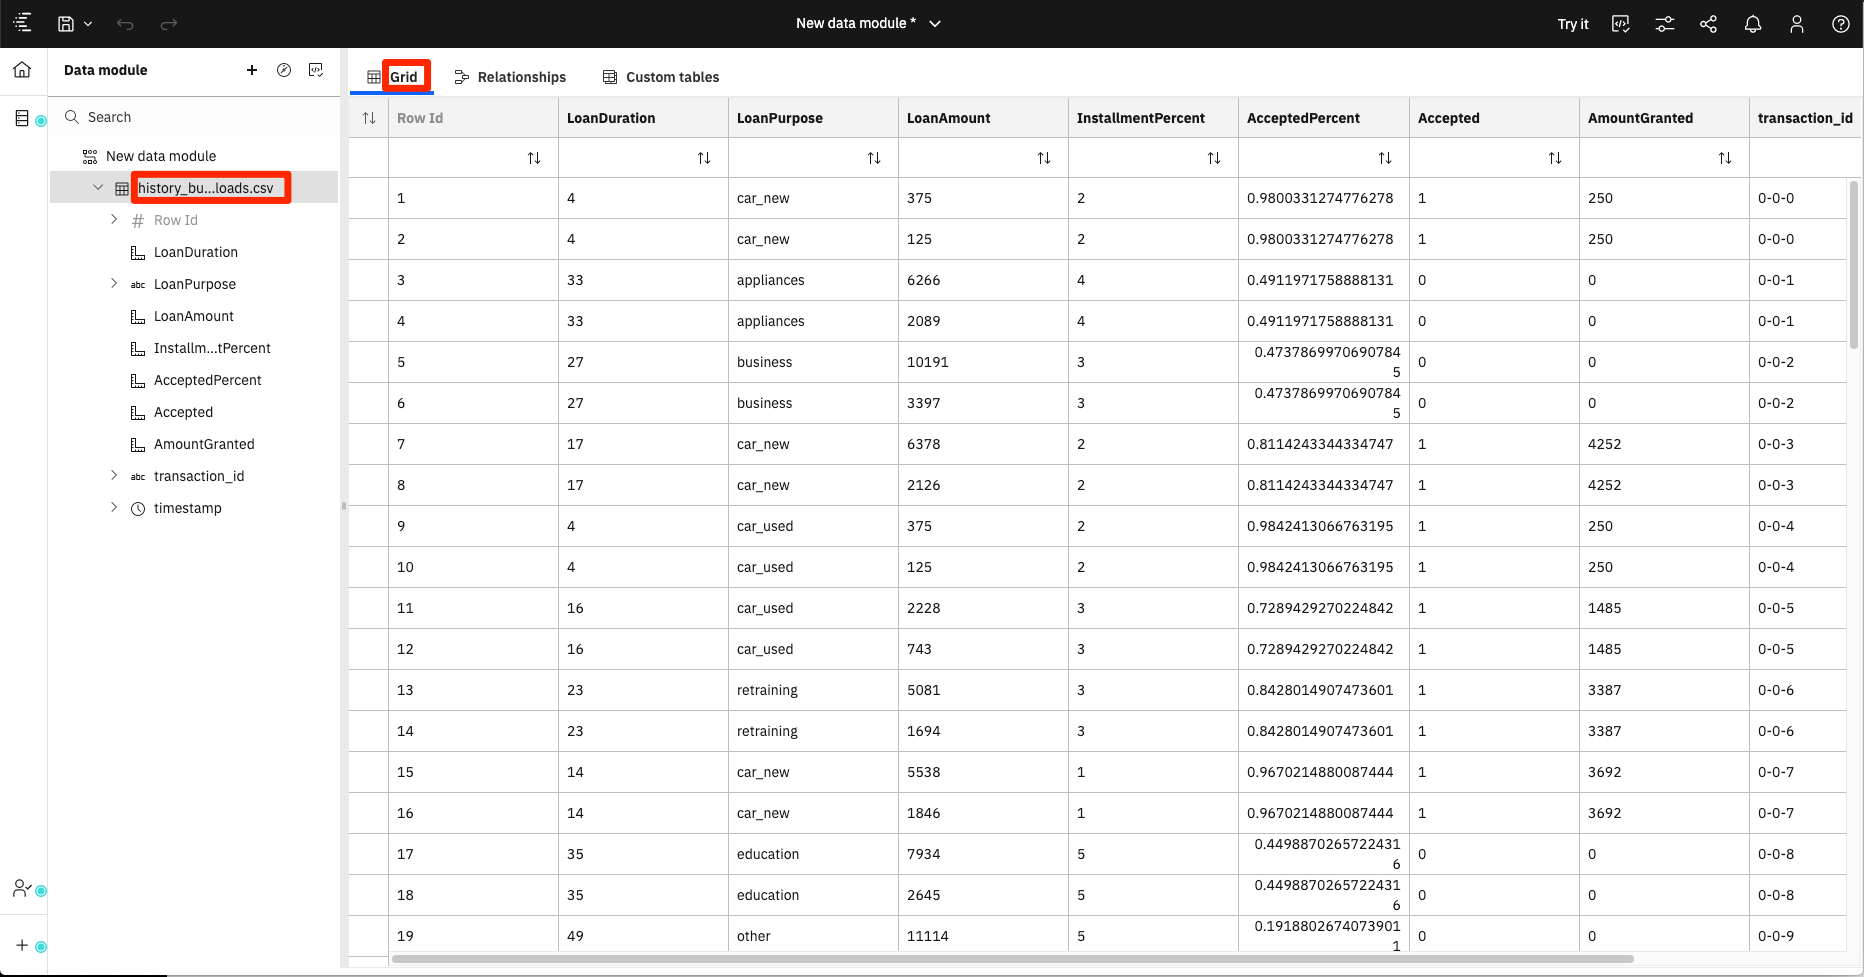Click the compass icon in Data module header

(x=284, y=70)
